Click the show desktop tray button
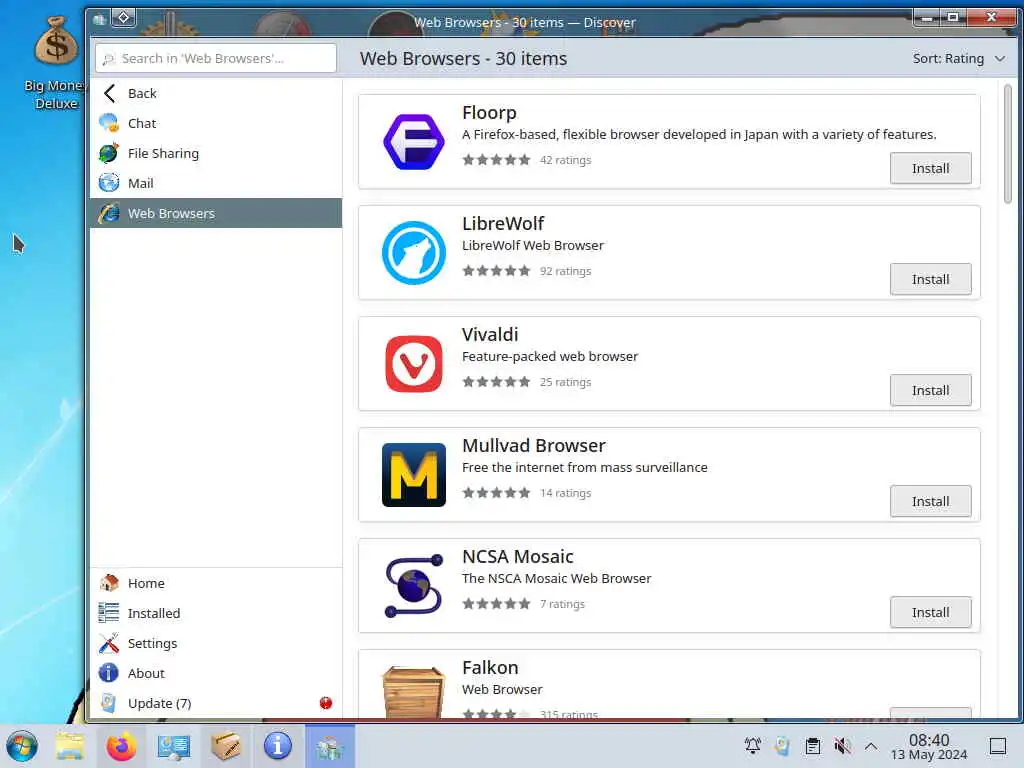Screen dimensions: 1024x768 pyautogui.click(x=998, y=746)
